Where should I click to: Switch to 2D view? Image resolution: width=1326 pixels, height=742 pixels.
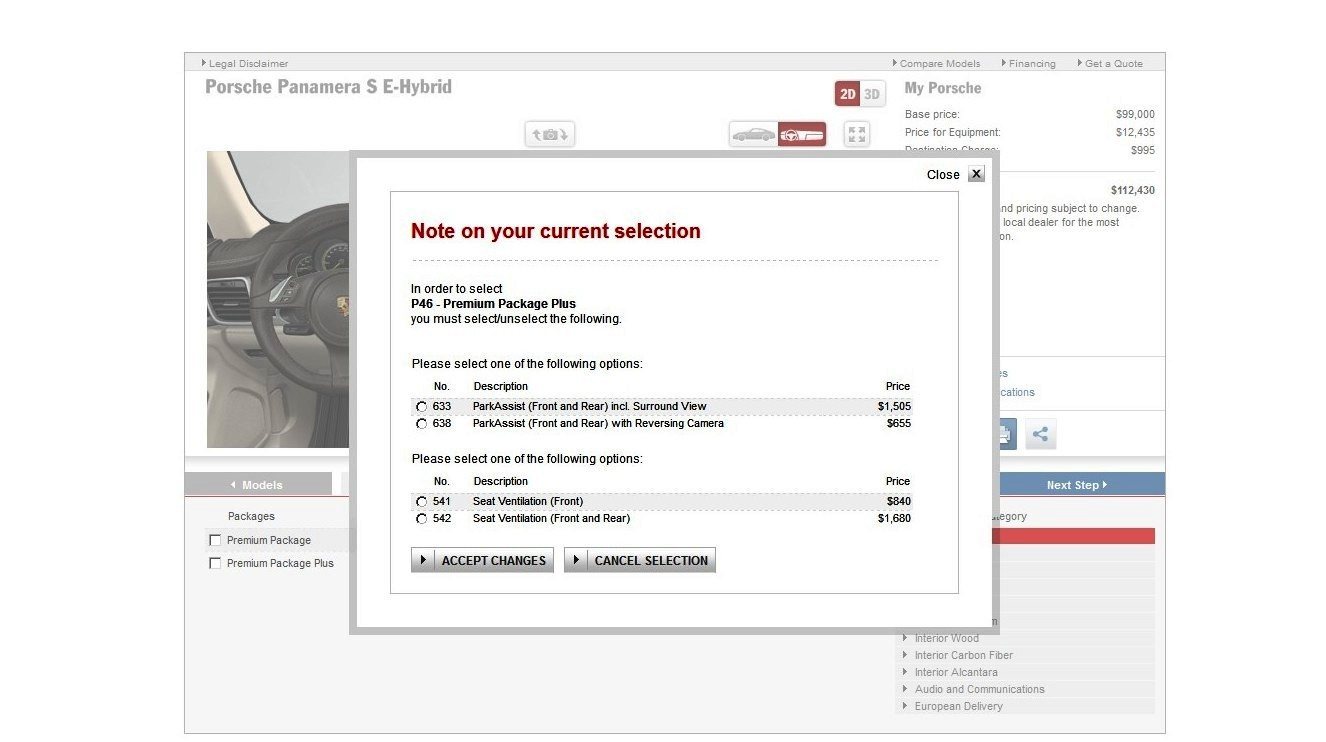(847, 94)
